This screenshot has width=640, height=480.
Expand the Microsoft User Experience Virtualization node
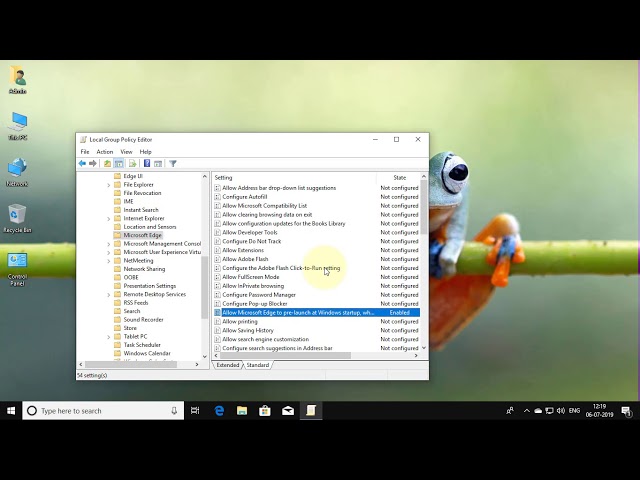pos(109,253)
